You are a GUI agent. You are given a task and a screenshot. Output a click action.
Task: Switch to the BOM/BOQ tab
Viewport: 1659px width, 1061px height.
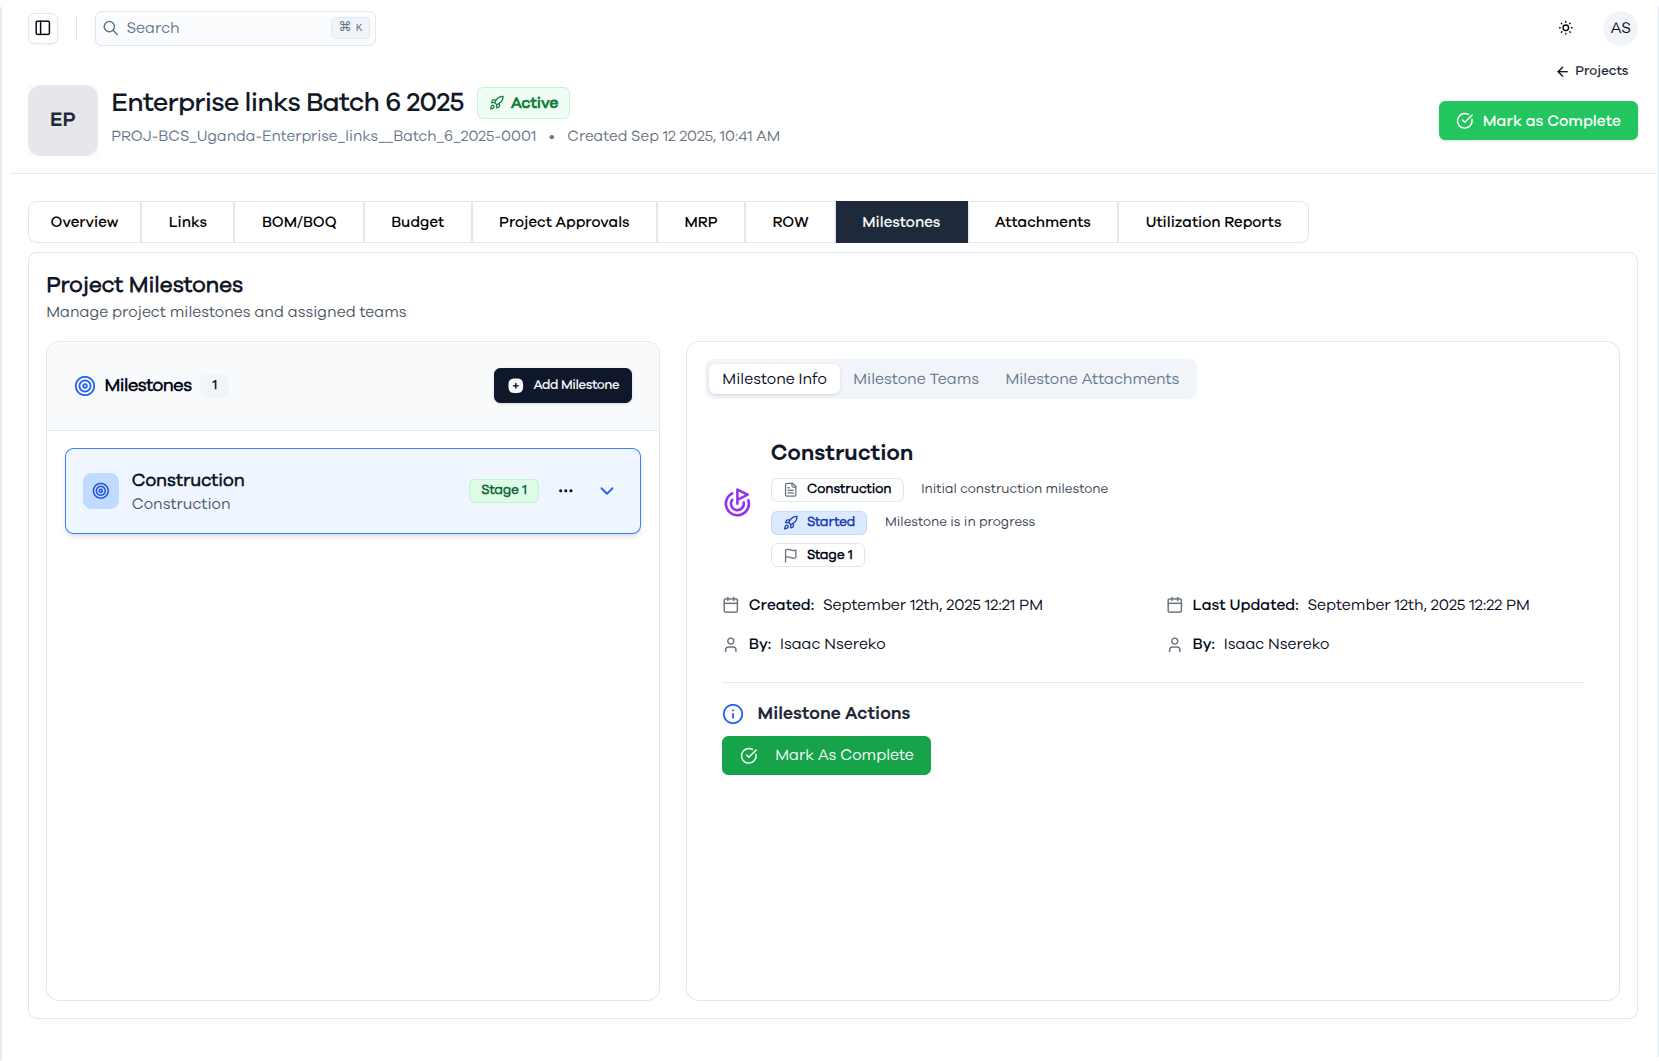299,222
